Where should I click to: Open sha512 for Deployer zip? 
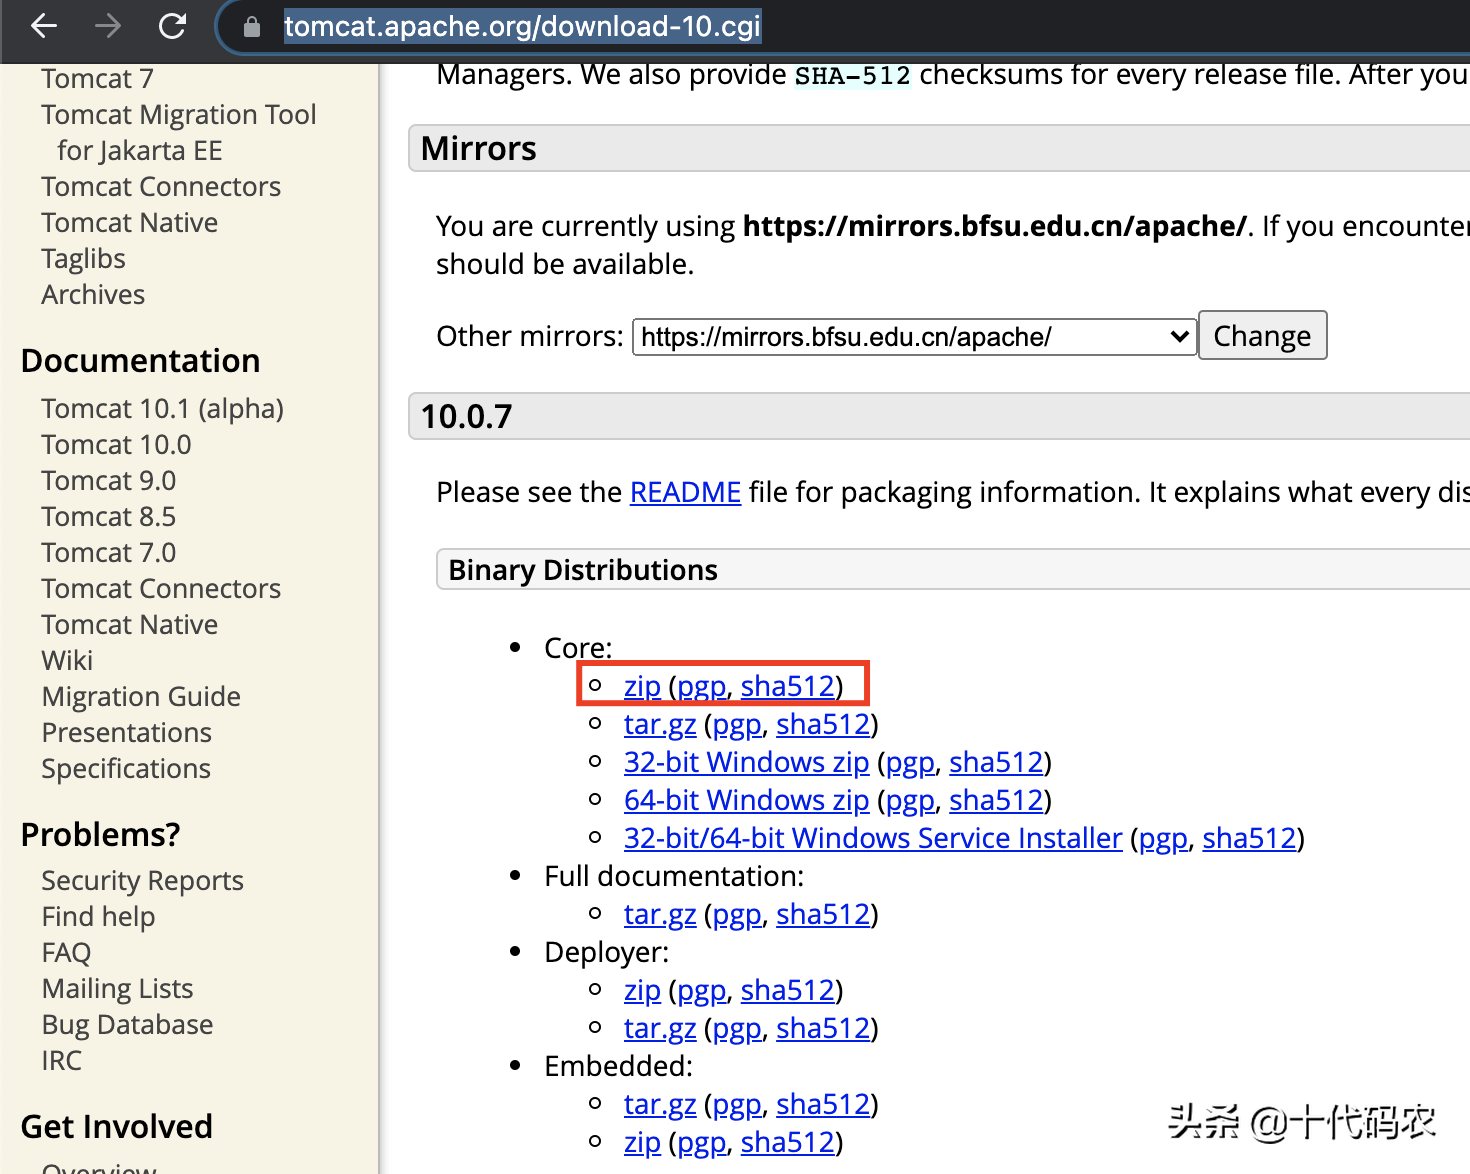(788, 990)
